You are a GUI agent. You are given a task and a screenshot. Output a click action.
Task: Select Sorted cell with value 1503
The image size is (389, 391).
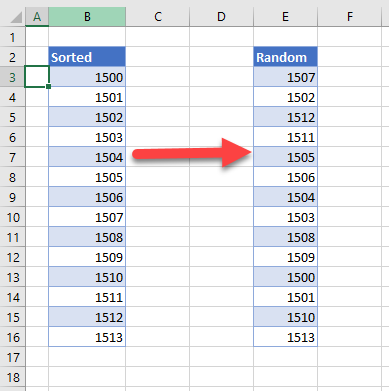(x=87, y=137)
